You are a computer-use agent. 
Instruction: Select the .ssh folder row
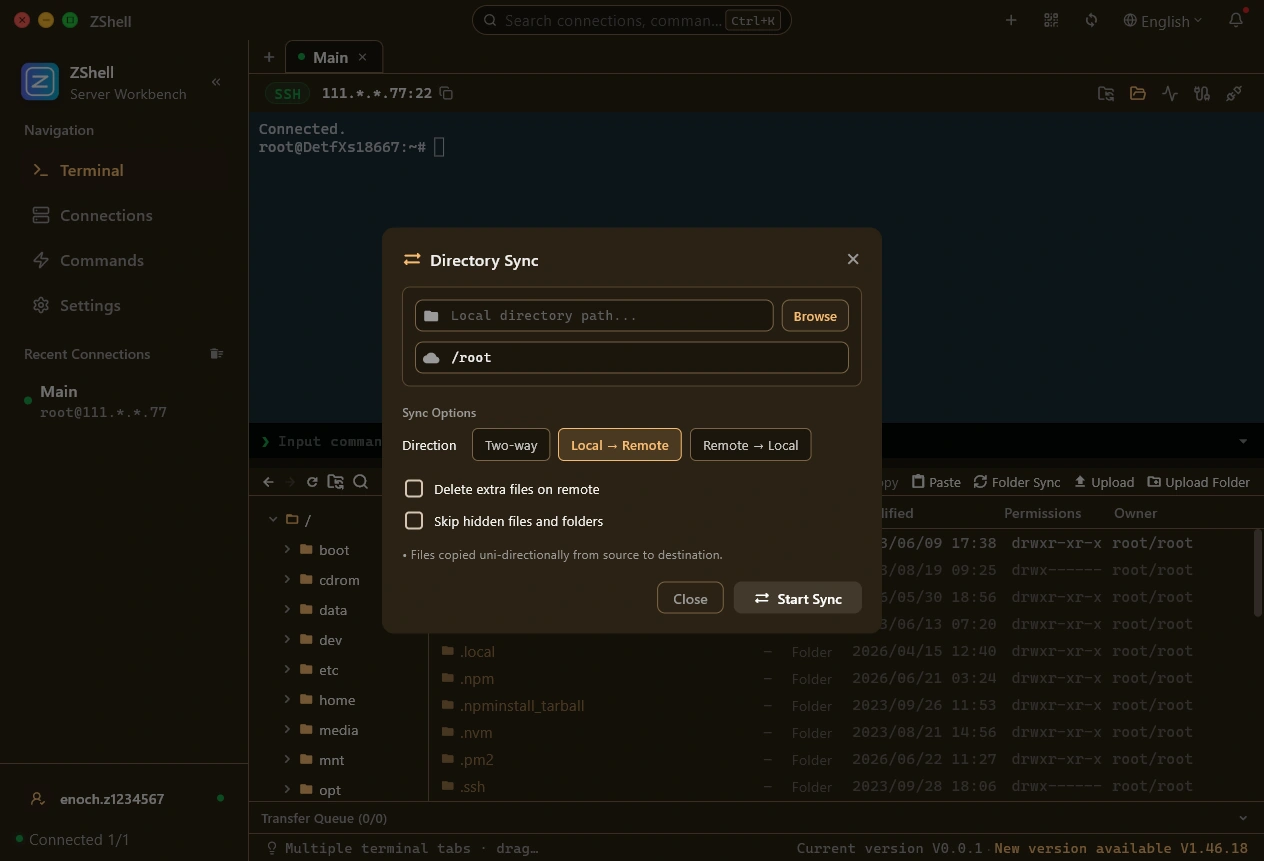[x=843, y=786]
